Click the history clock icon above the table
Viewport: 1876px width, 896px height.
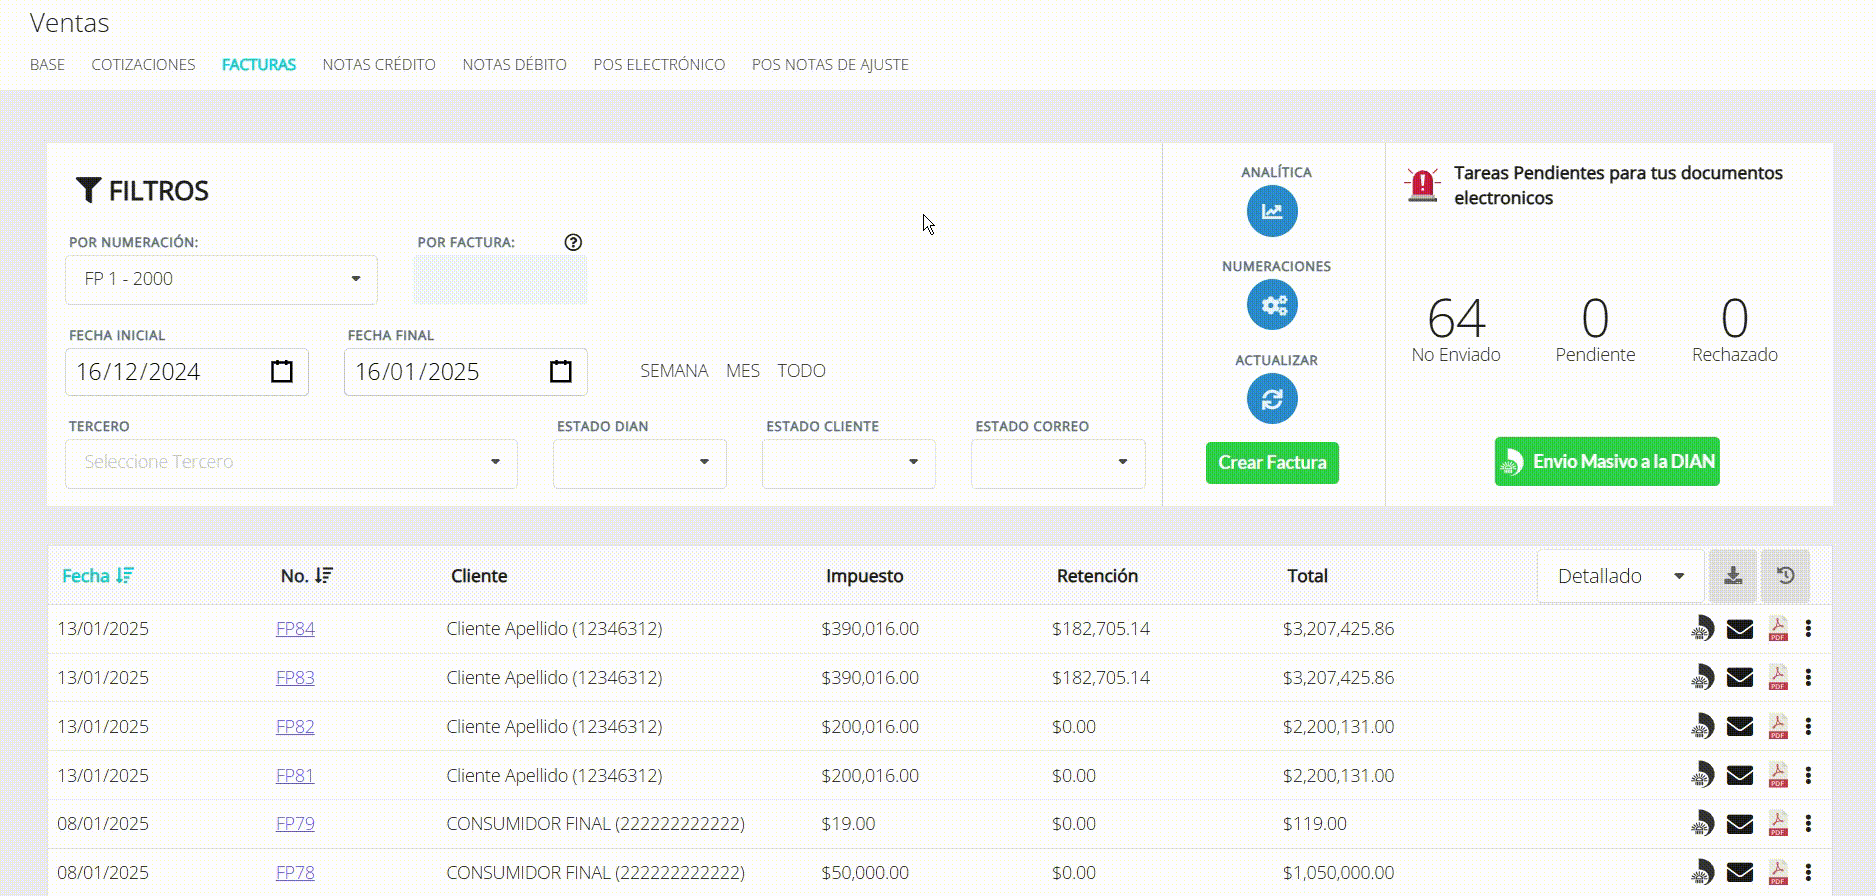point(1785,576)
